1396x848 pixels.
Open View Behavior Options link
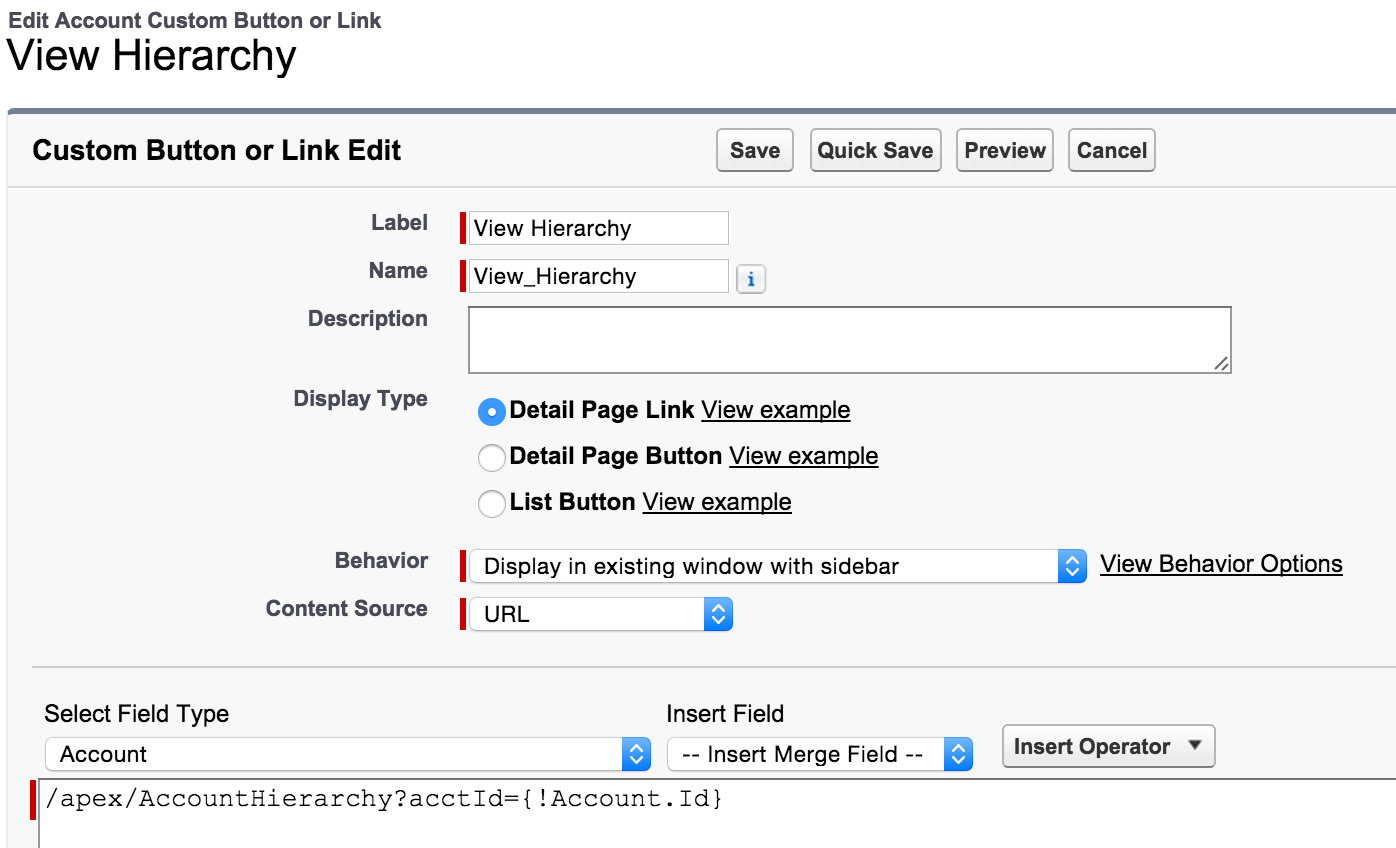coord(1221,565)
